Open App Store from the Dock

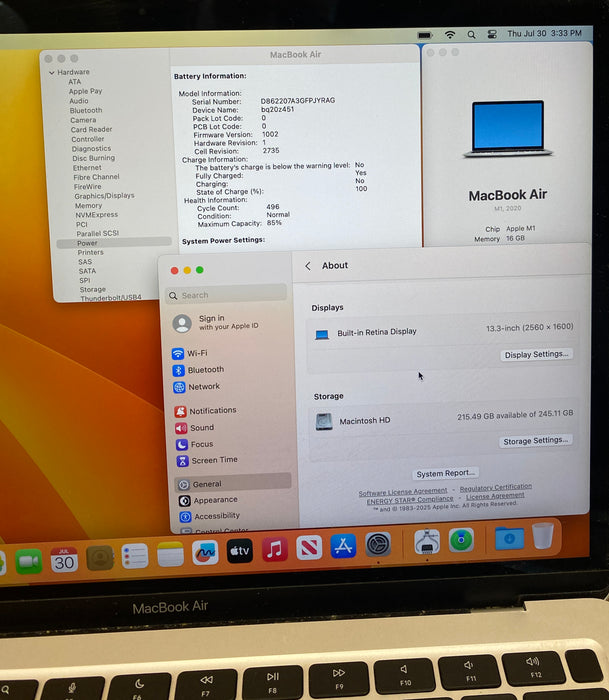343,546
